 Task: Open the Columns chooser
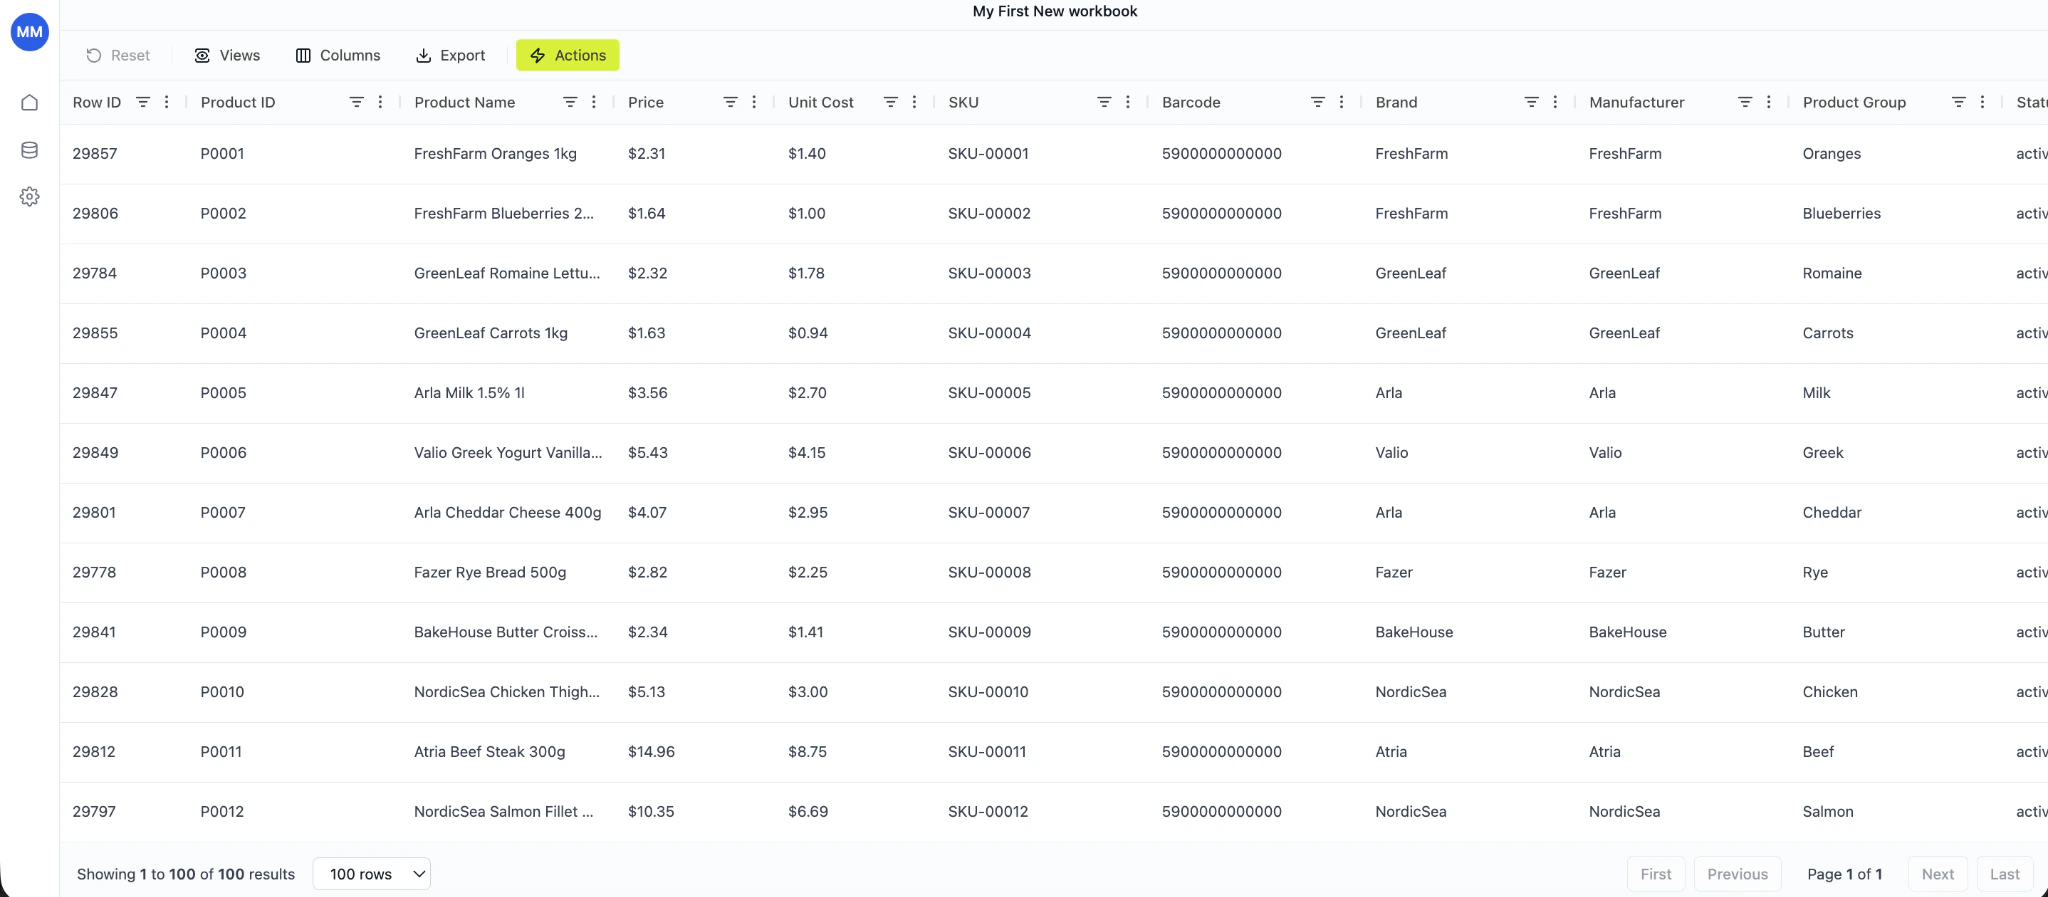338,55
